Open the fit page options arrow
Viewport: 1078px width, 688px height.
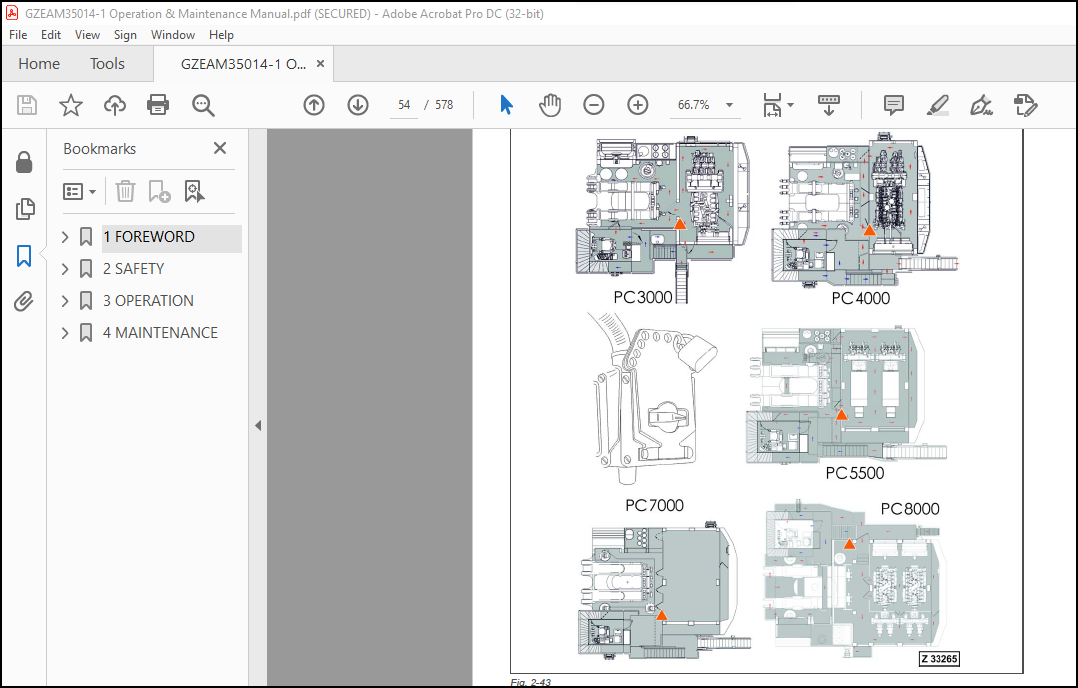(x=791, y=105)
